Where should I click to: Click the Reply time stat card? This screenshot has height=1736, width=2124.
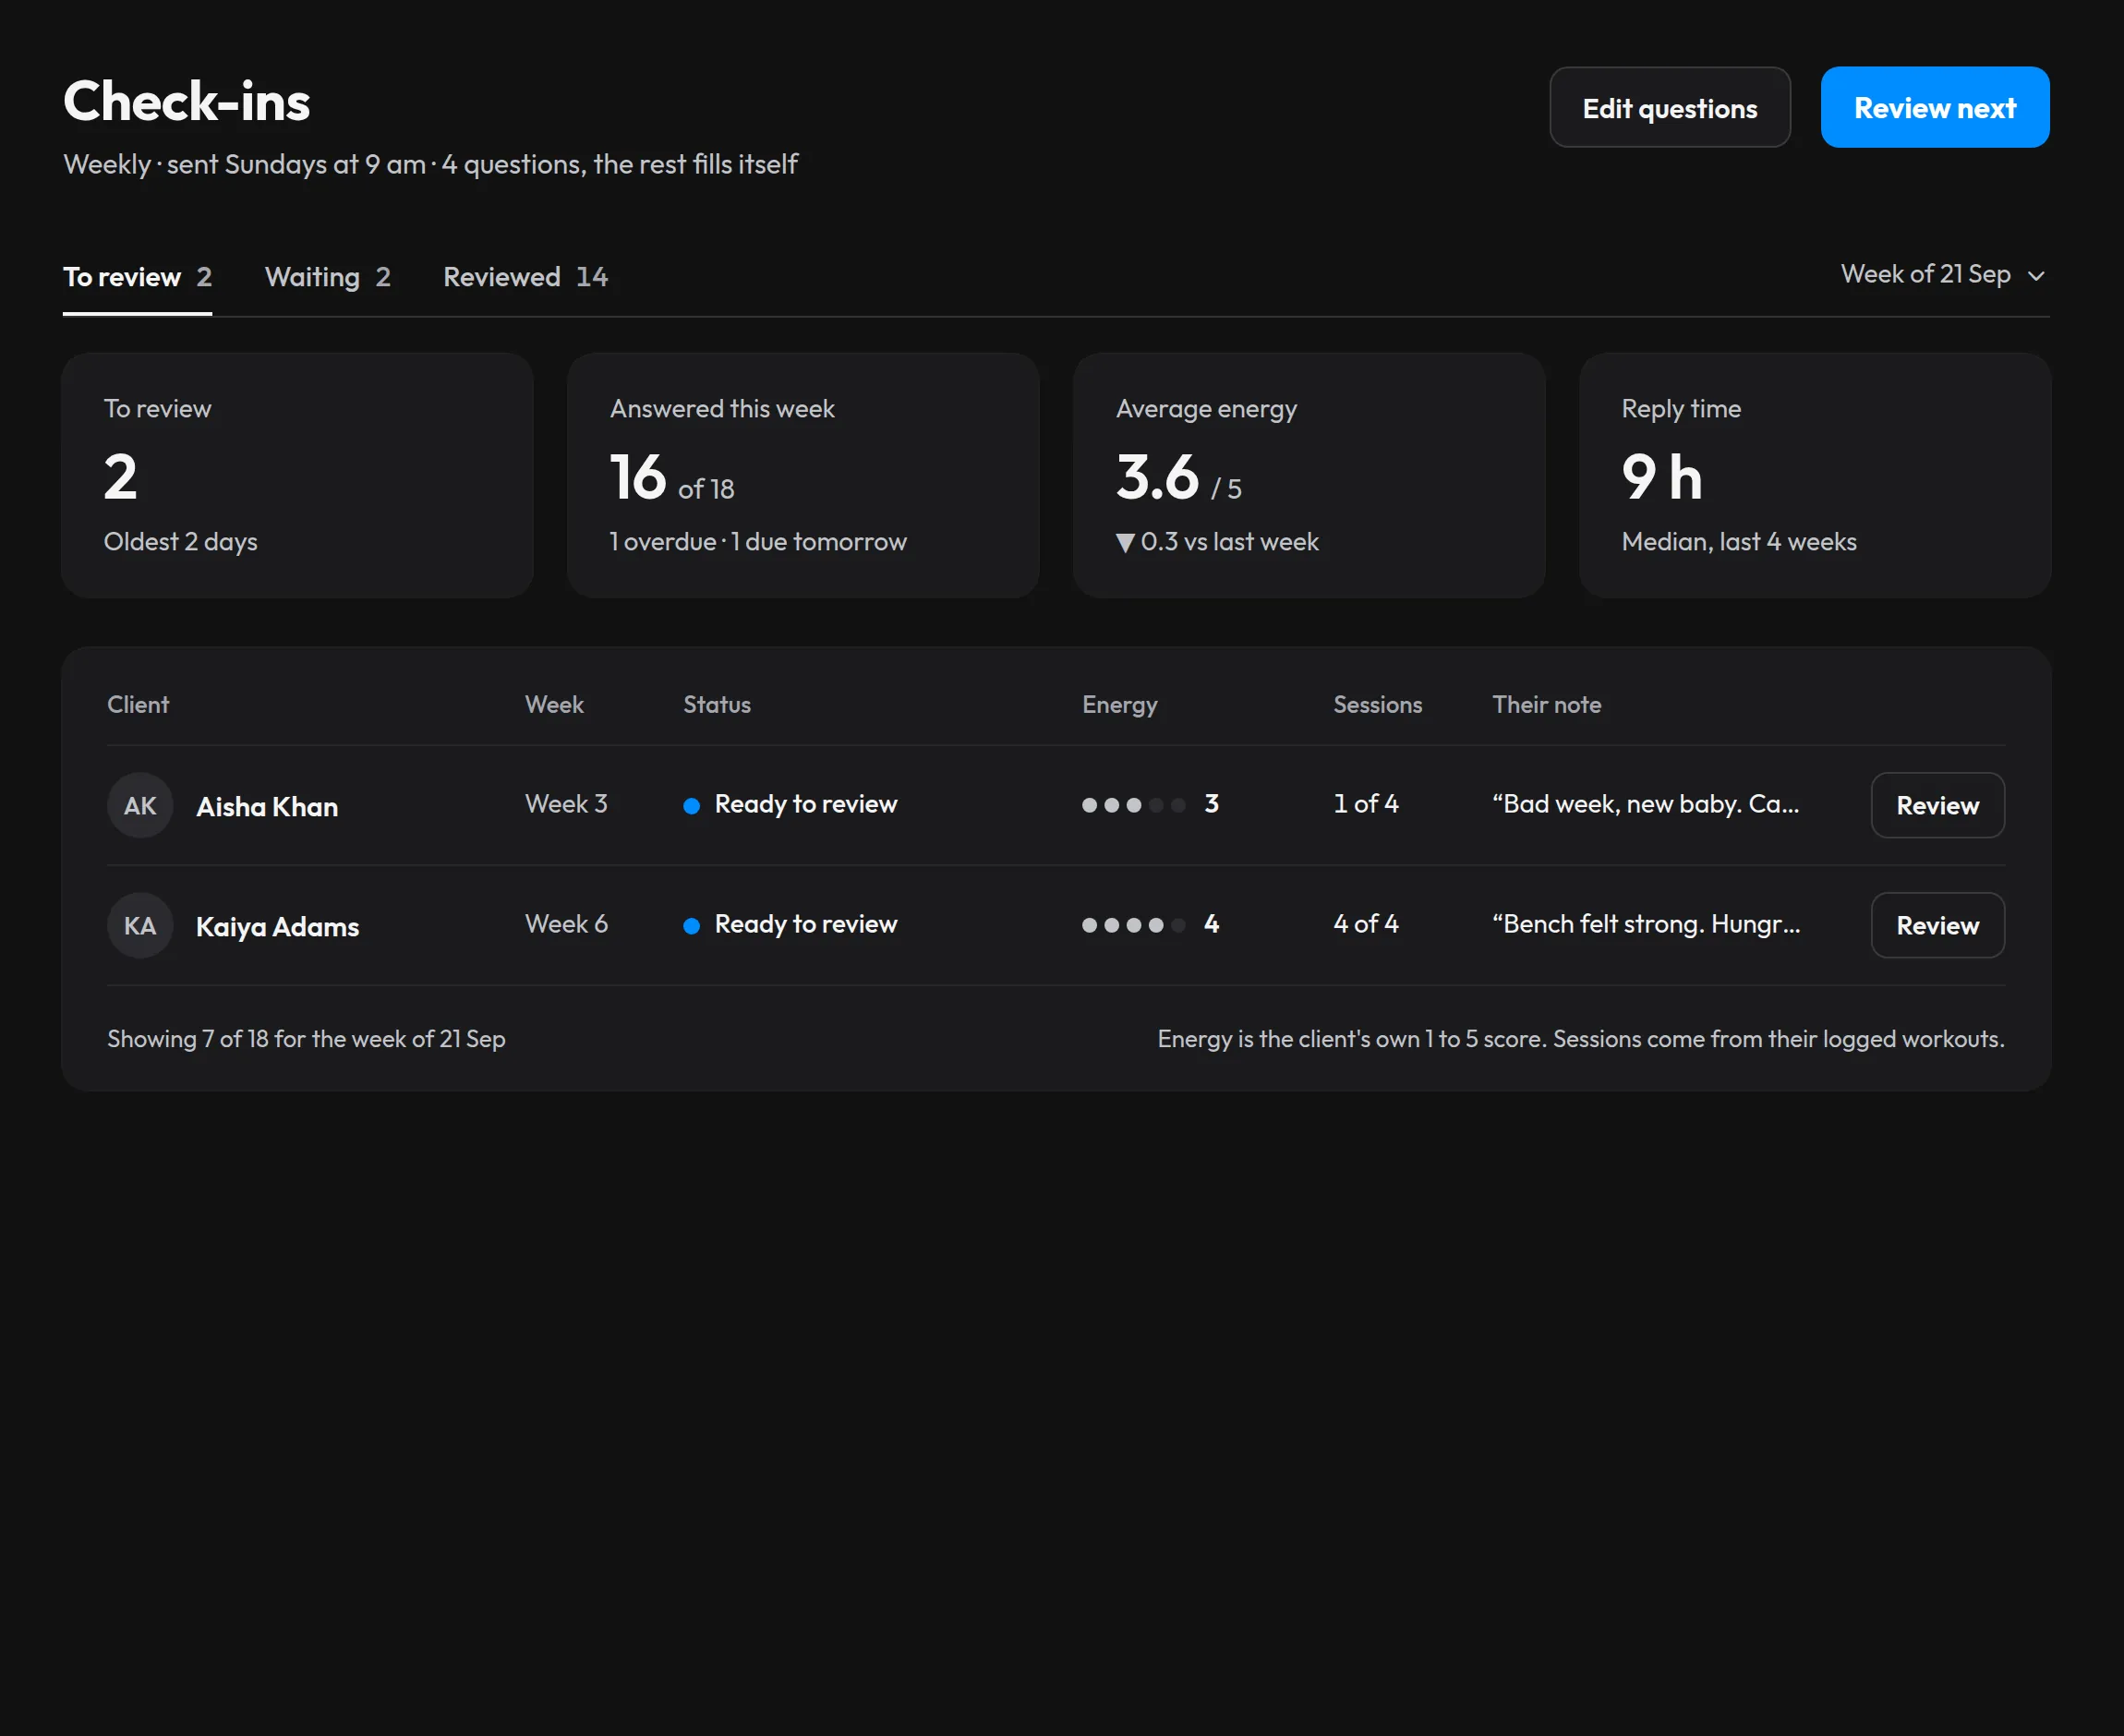pyautogui.click(x=1815, y=475)
